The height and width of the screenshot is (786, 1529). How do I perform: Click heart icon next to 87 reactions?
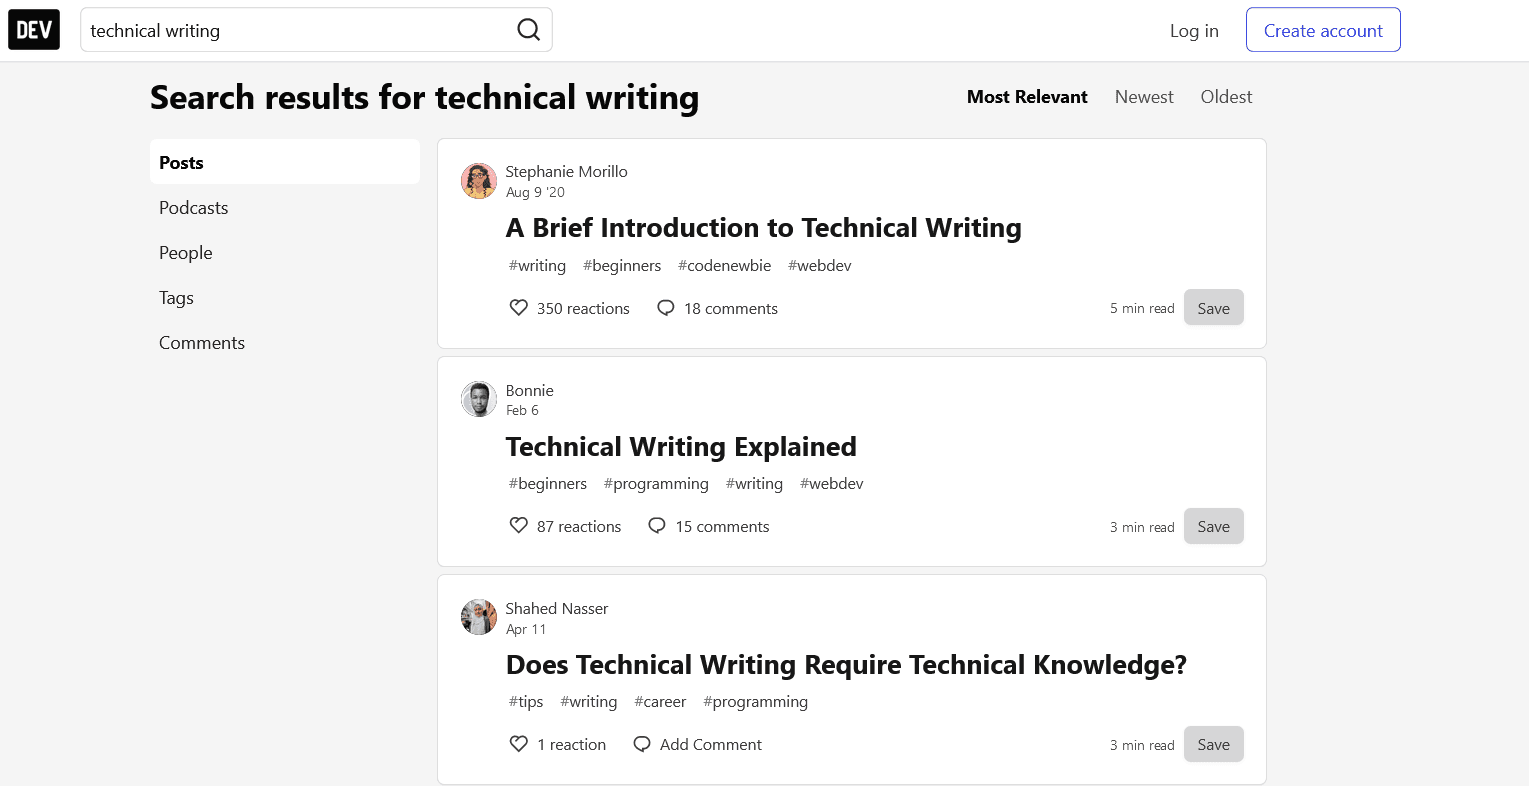[519, 526]
